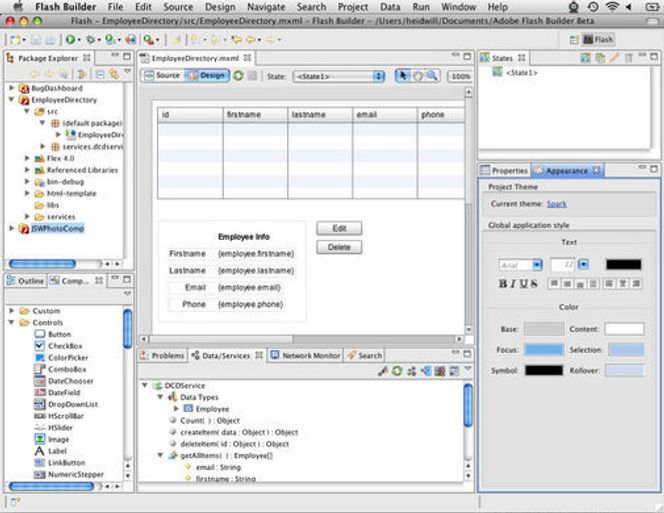Click the email column header
Image resolution: width=664 pixels, height=513 pixels.
tap(385, 114)
